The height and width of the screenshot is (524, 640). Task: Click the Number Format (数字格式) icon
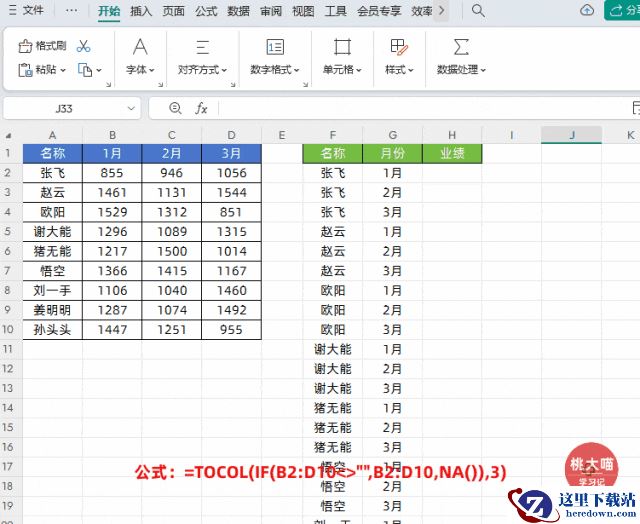click(274, 47)
